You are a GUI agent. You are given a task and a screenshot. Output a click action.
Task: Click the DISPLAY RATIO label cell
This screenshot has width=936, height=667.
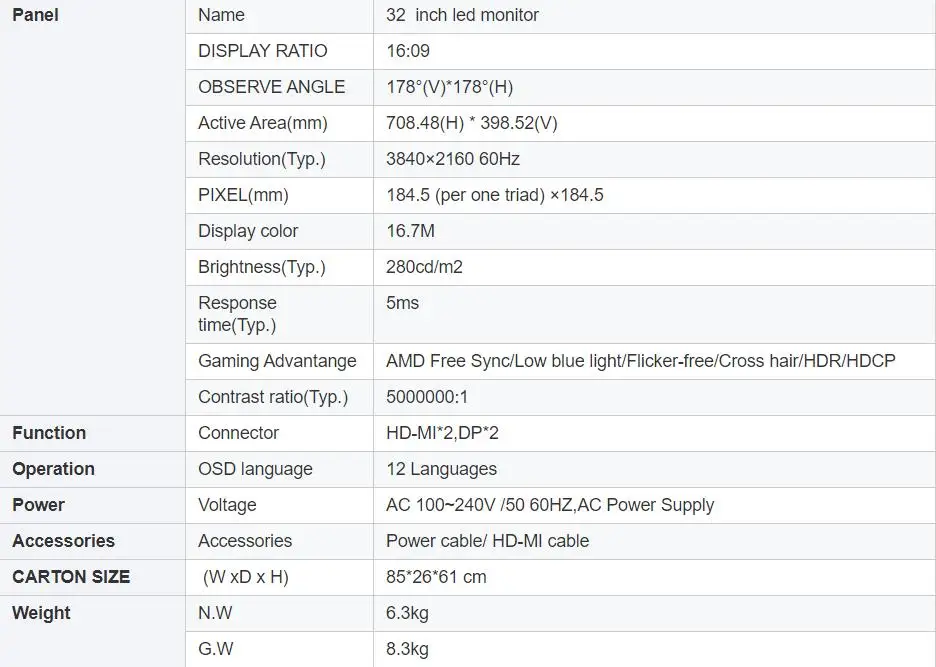click(x=262, y=51)
